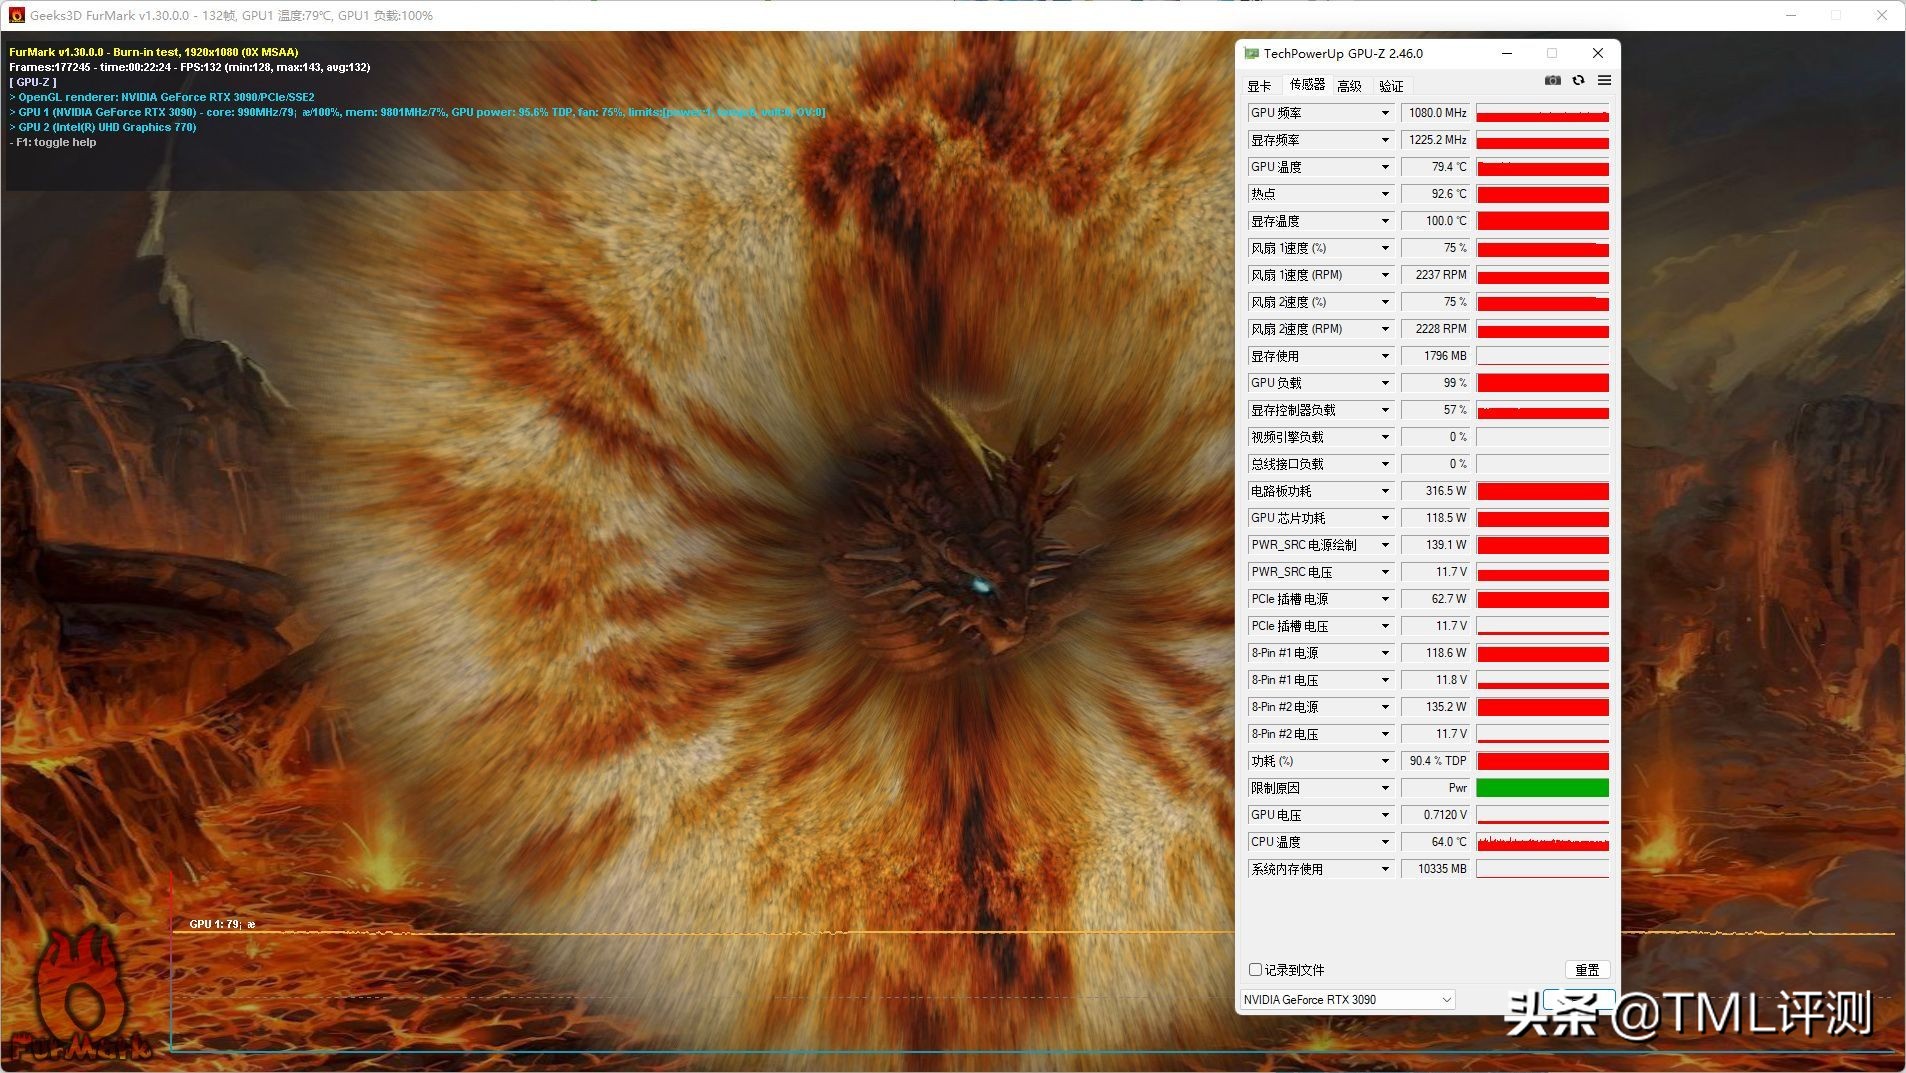Take a GPU-Z screenshot with the camera icon
Screen dimensions: 1906x1073
coord(1552,80)
